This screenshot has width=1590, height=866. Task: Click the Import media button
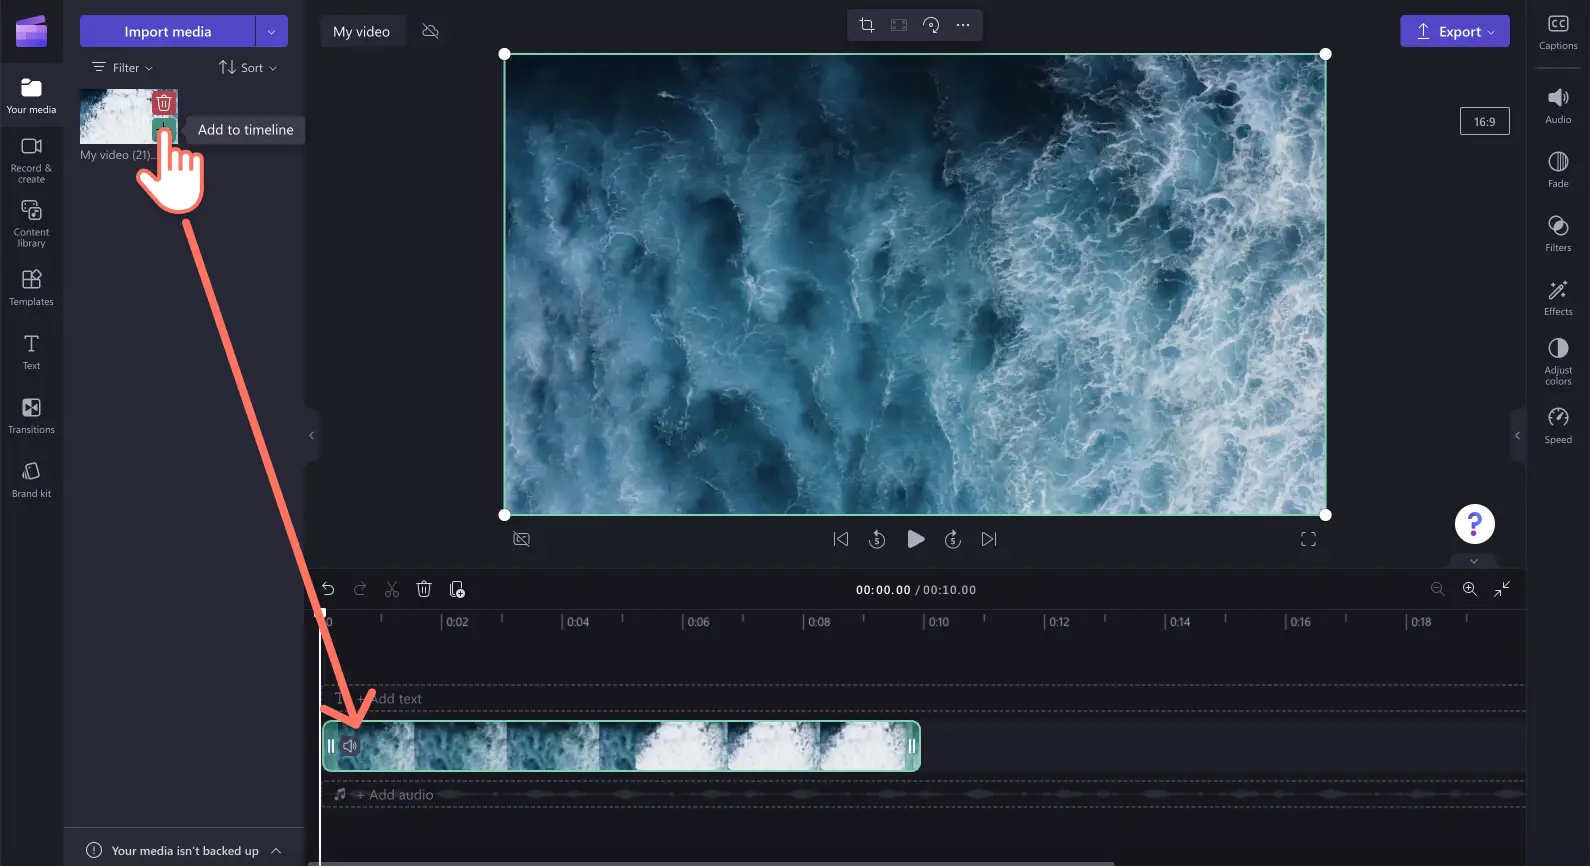167,31
